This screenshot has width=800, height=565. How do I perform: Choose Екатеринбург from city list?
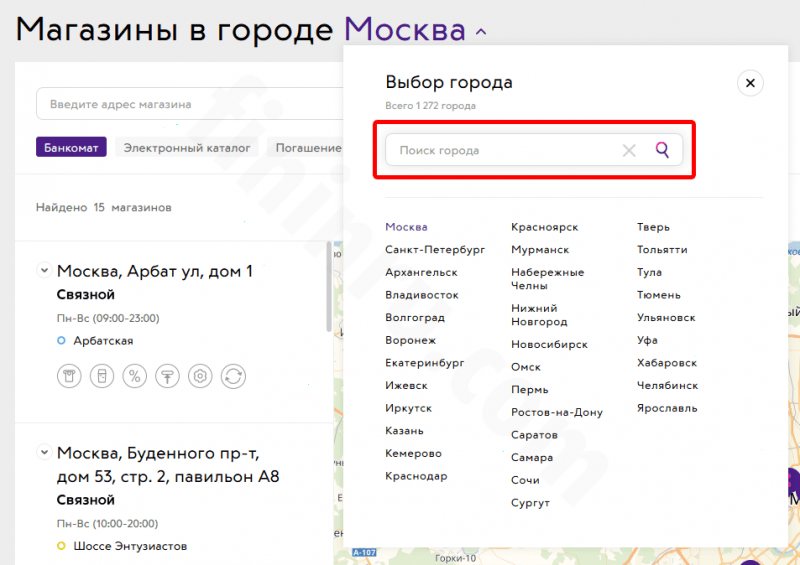pyautogui.click(x=424, y=363)
